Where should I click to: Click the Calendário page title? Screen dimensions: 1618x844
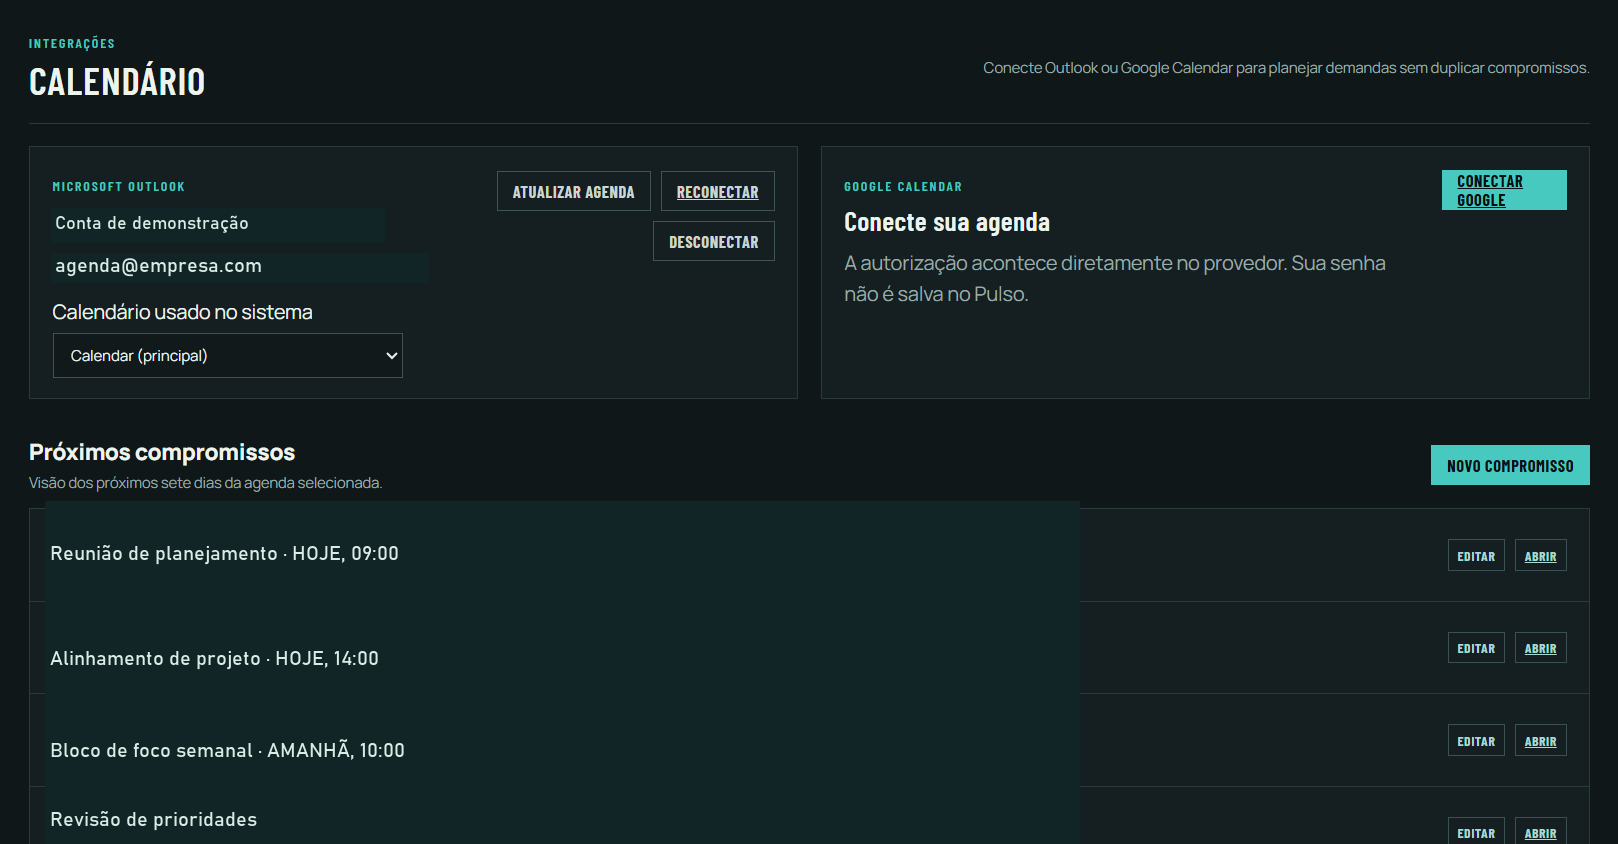[x=117, y=82]
